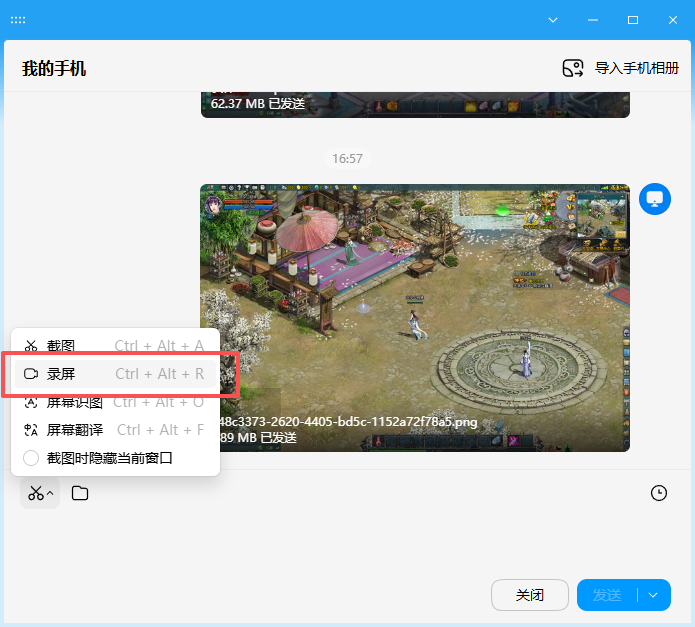
Task: Select 录屏 screen recording menu item
Action: (x=60, y=374)
